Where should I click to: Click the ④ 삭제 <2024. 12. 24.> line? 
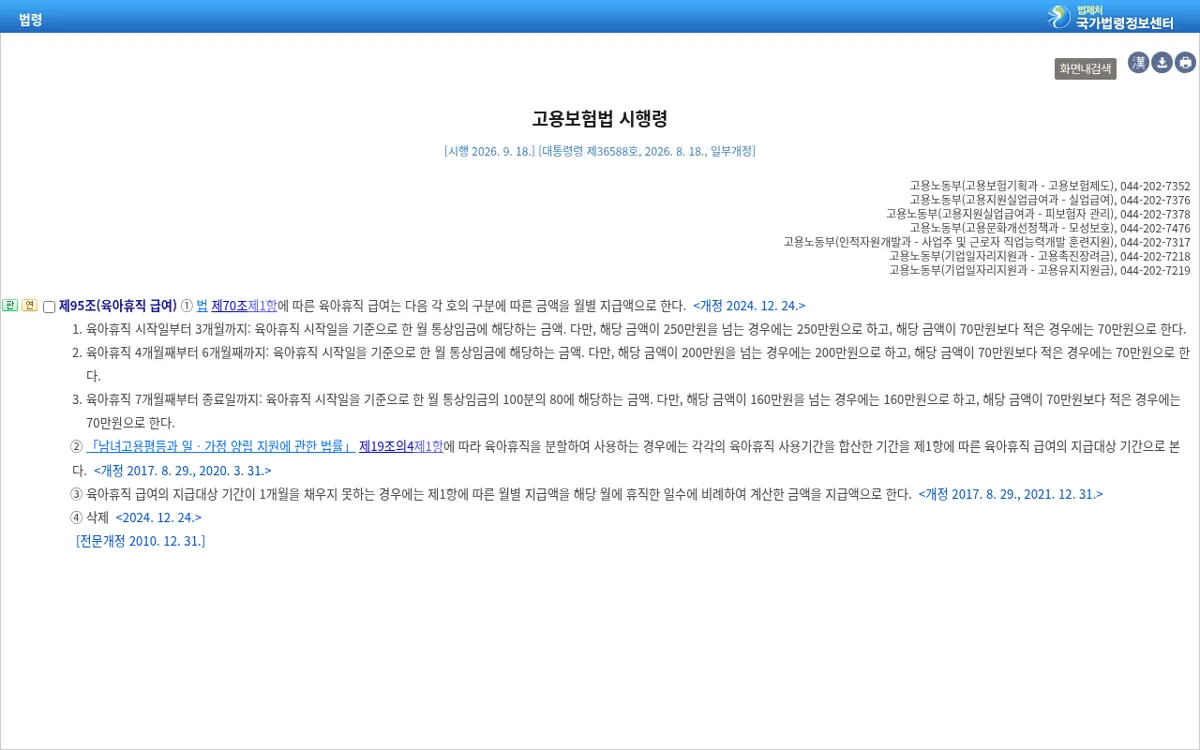click(x=136, y=517)
